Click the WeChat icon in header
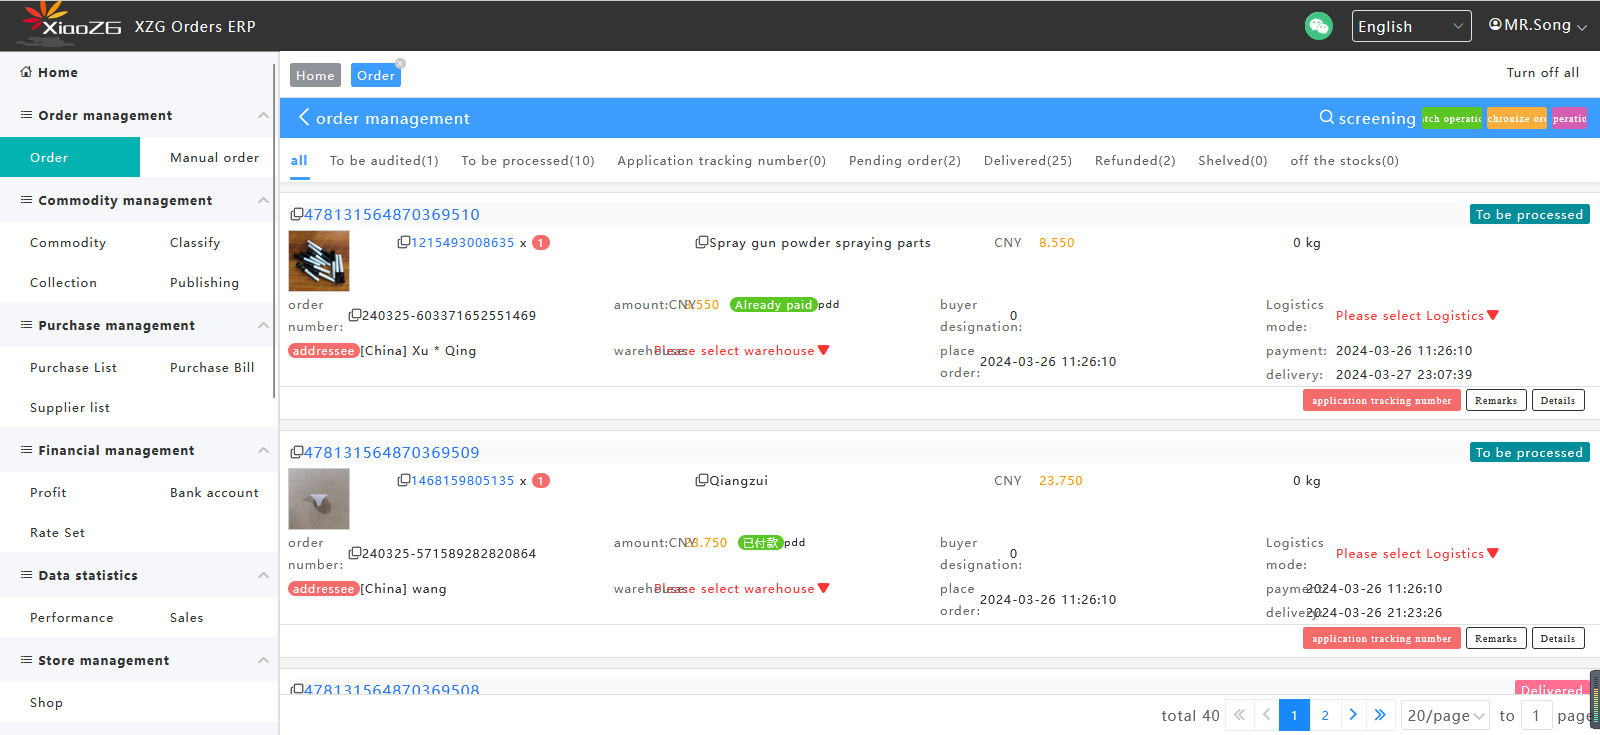Screen dimensions: 1600x735 click(1318, 26)
